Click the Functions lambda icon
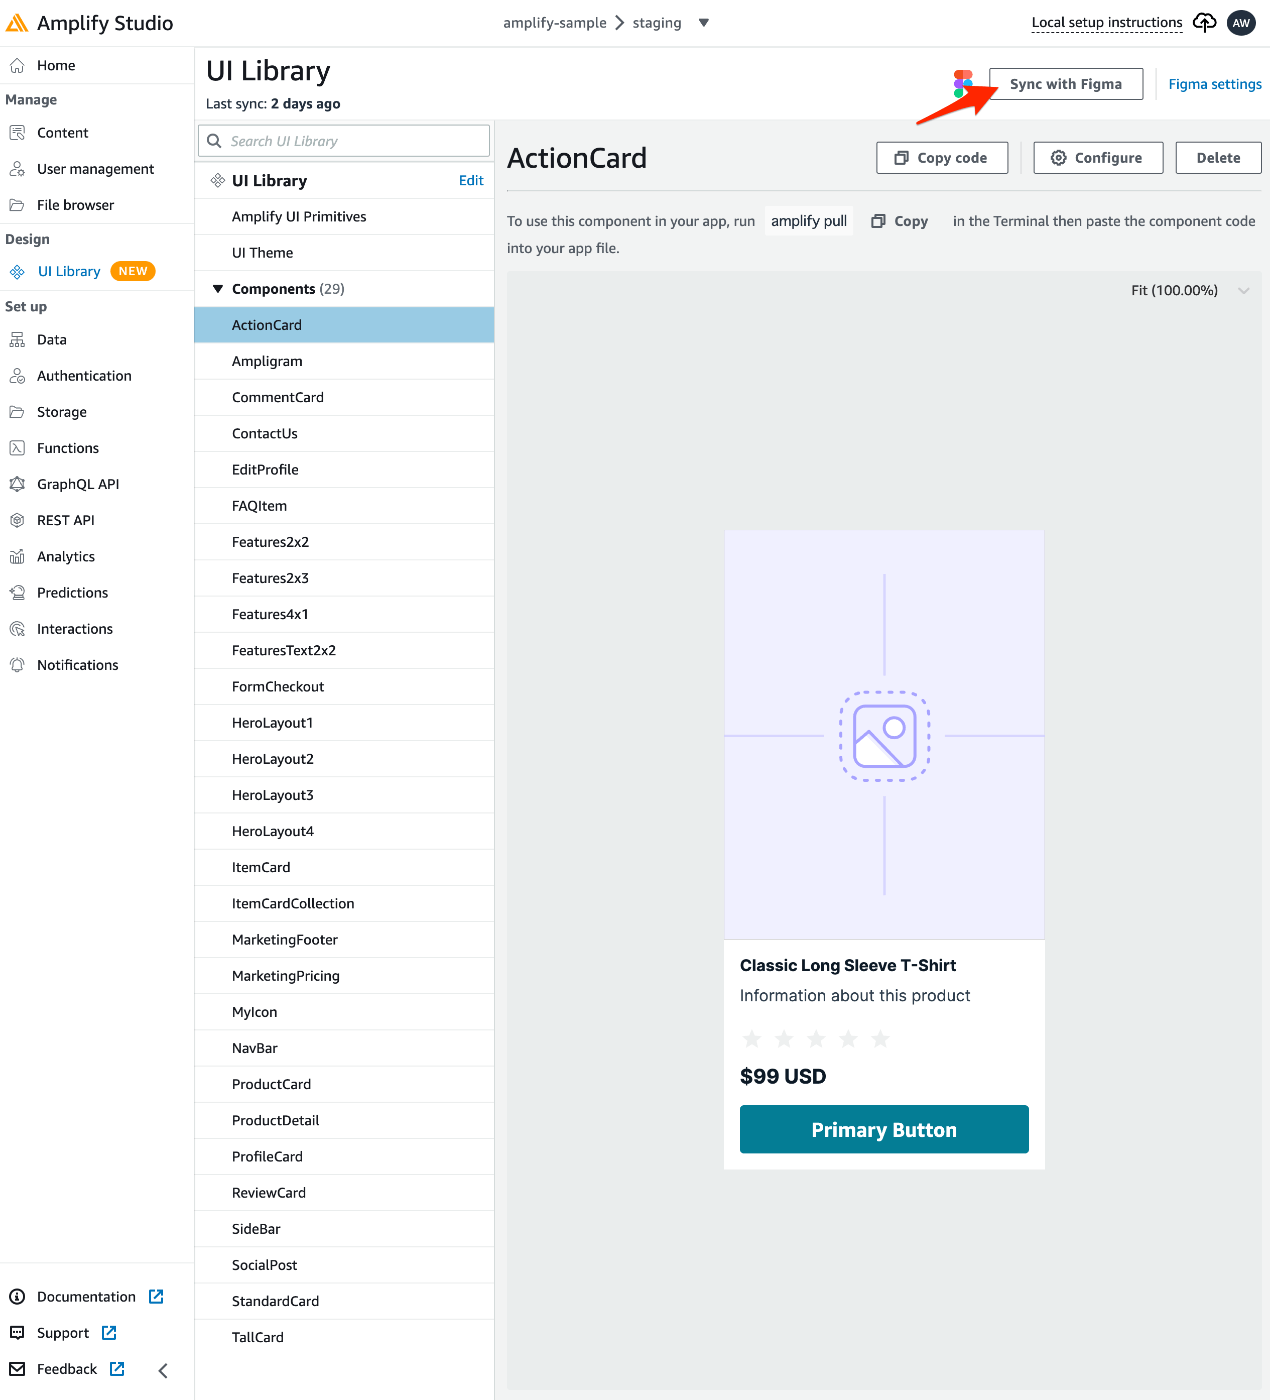 click(17, 448)
